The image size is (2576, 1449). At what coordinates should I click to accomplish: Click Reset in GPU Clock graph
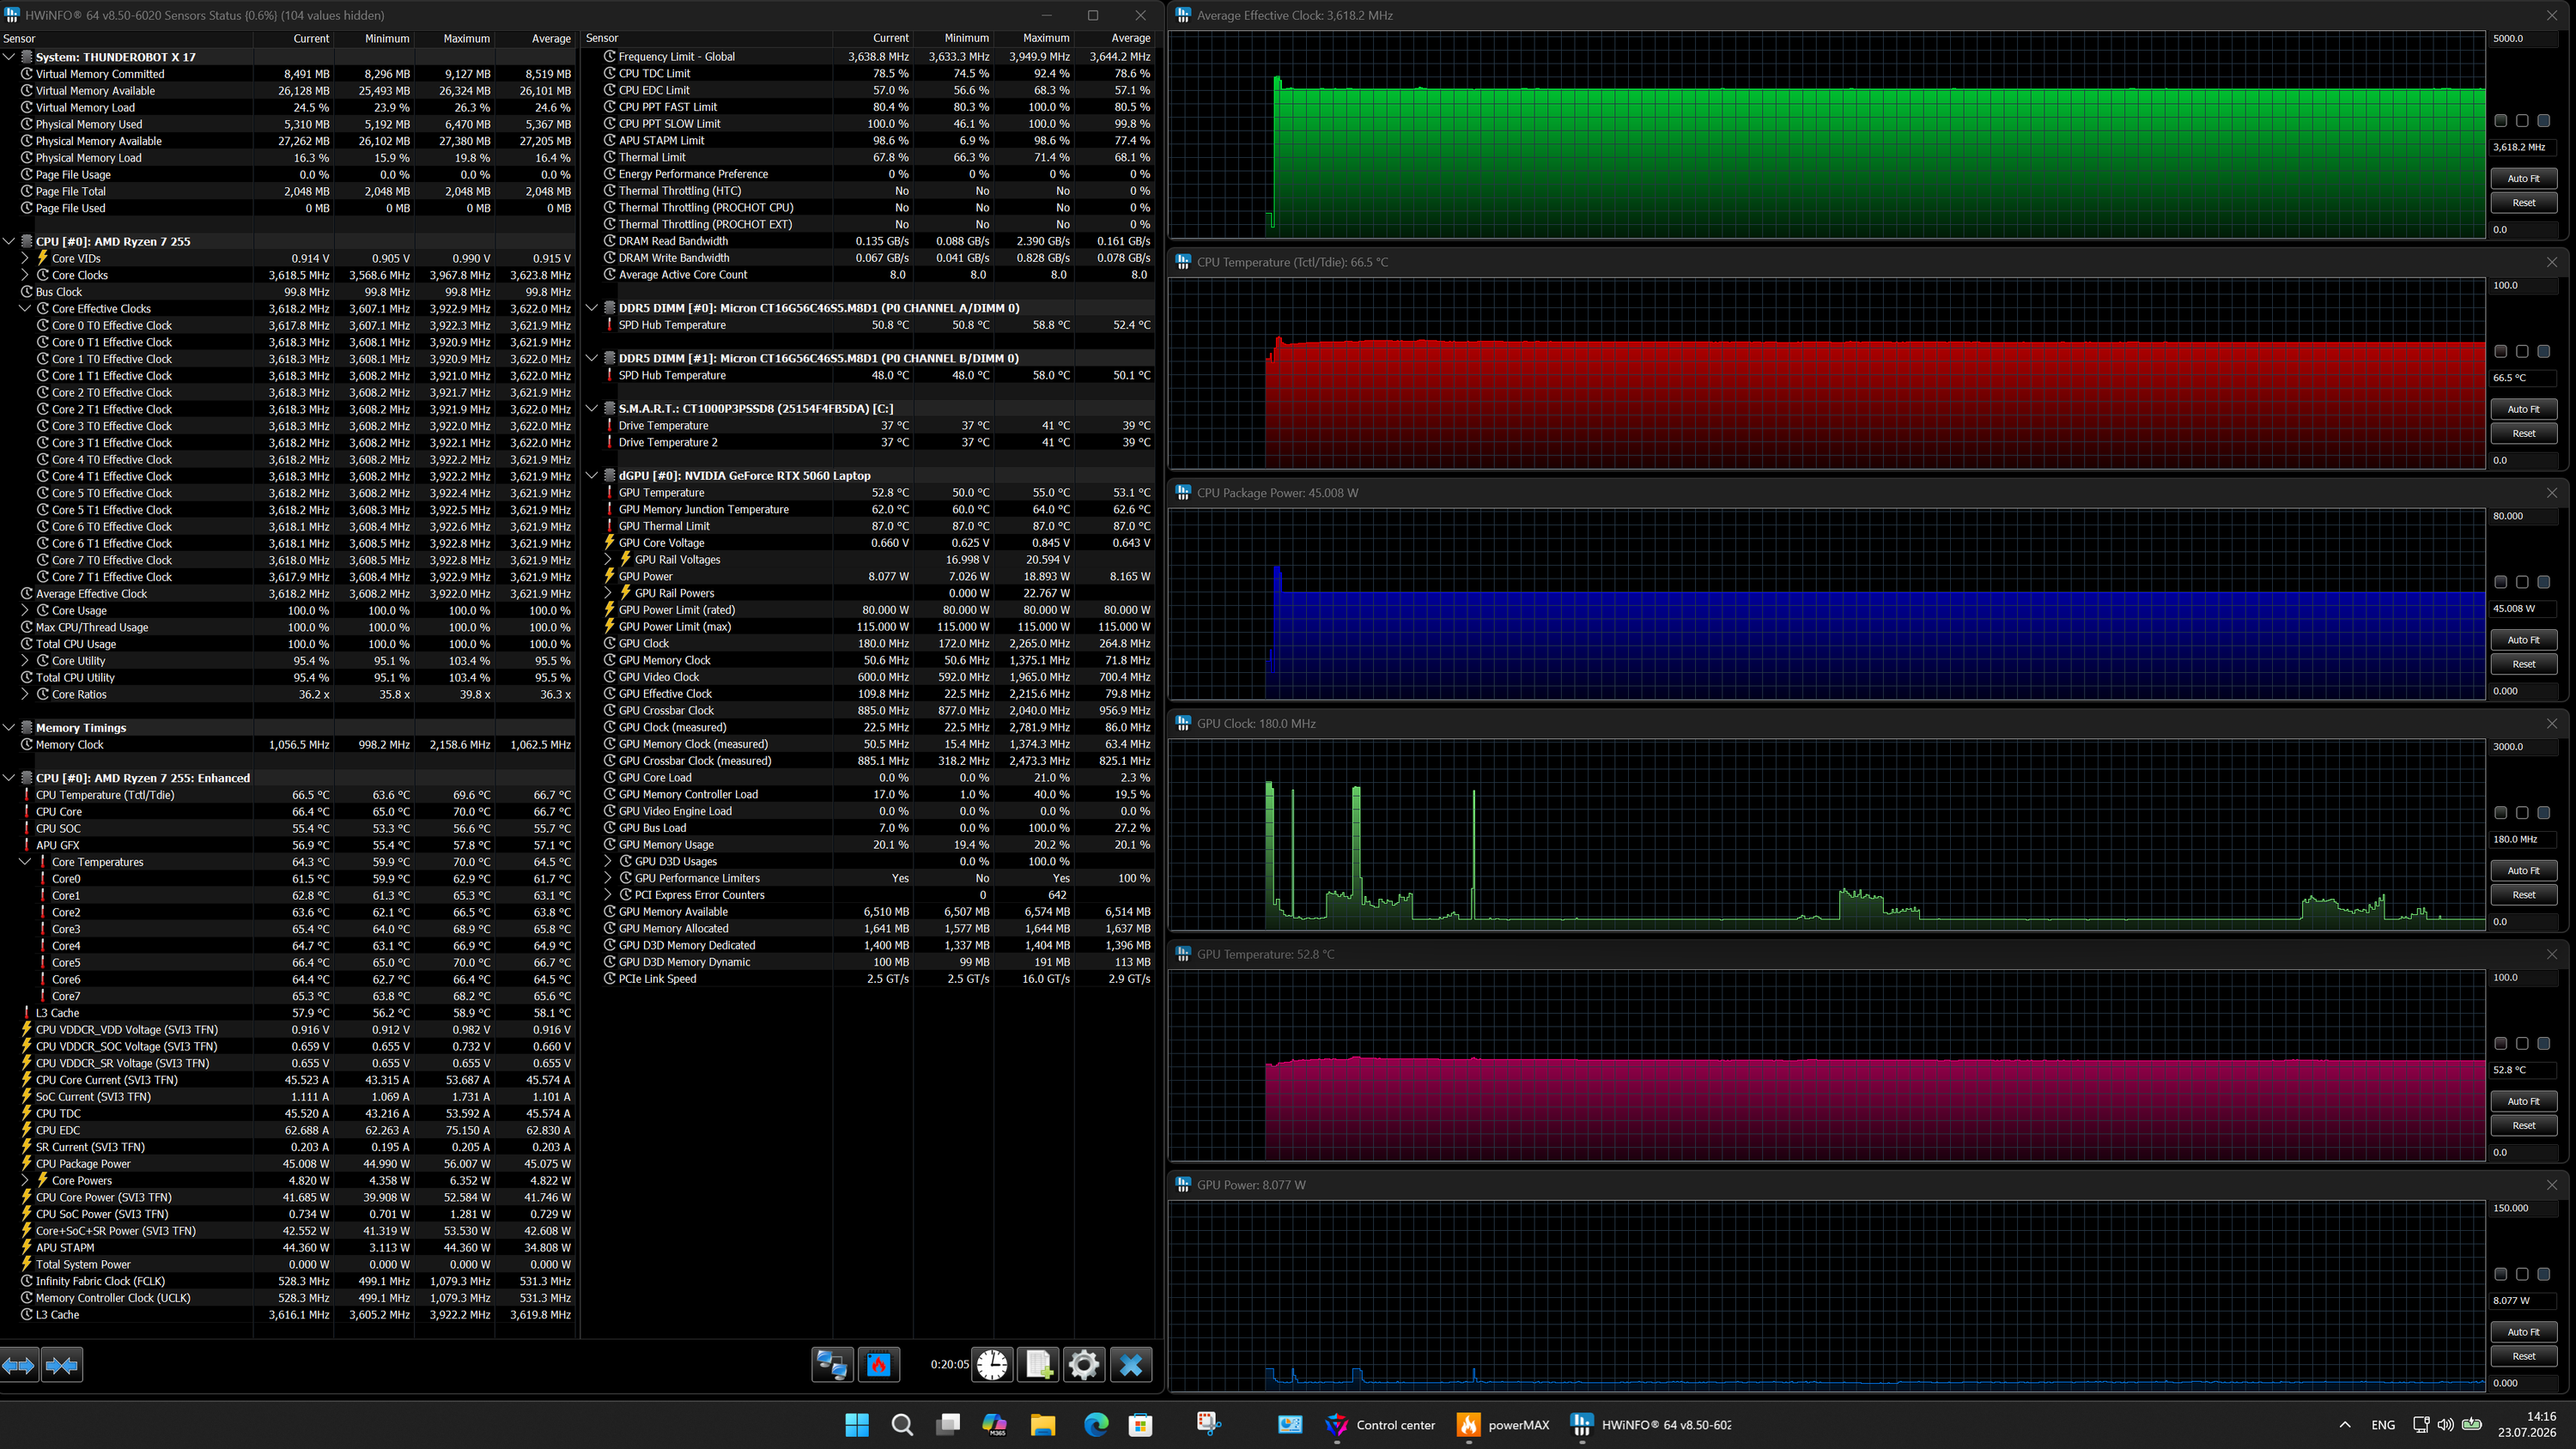(x=2523, y=895)
